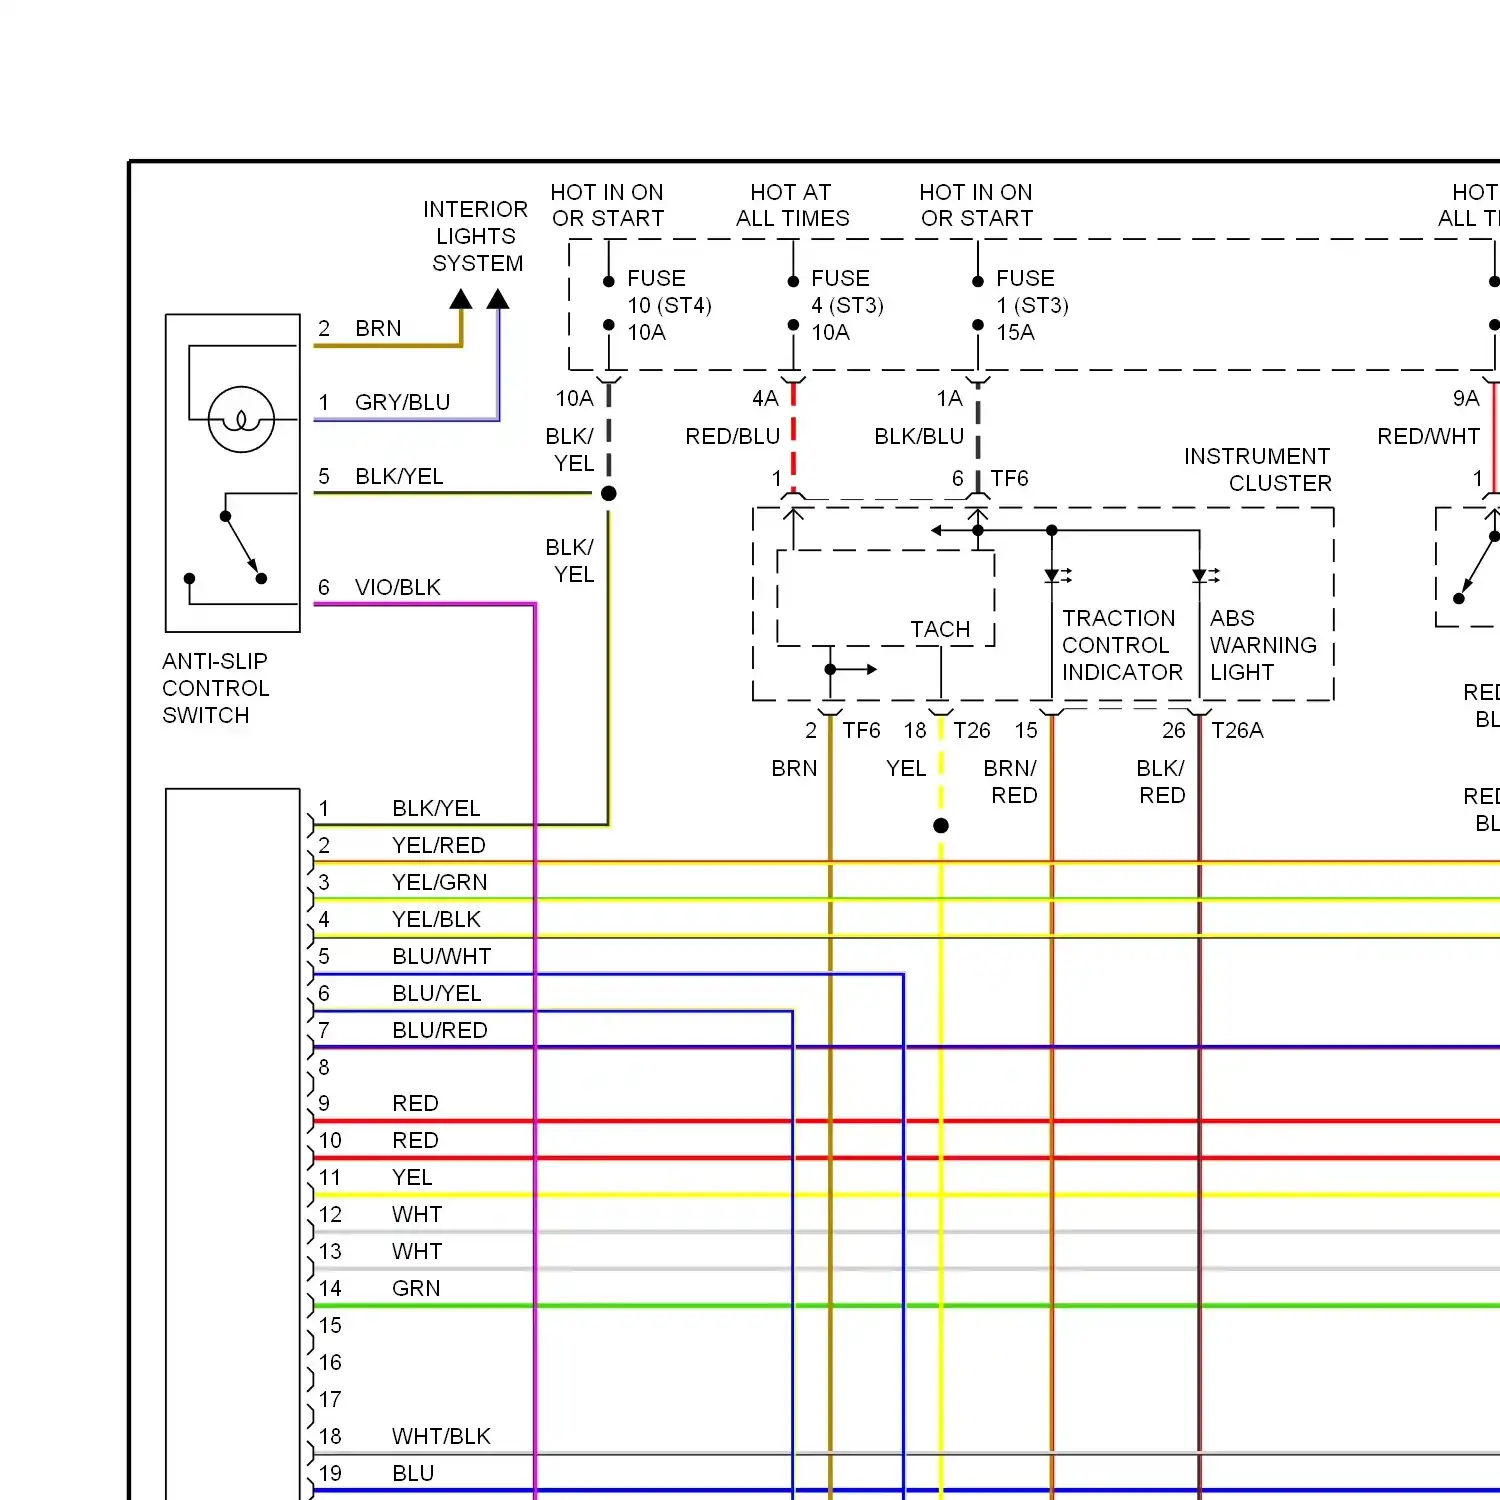Click 'HOT IN ON OR START' above fuse 1
The height and width of the screenshot is (1500, 1500).
click(977, 205)
